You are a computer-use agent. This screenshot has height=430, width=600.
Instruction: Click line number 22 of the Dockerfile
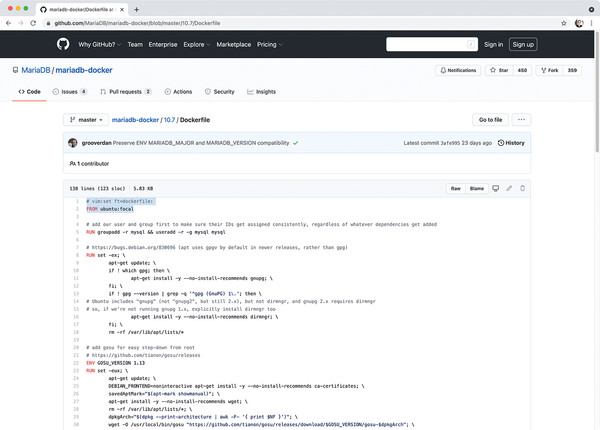click(76, 363)
